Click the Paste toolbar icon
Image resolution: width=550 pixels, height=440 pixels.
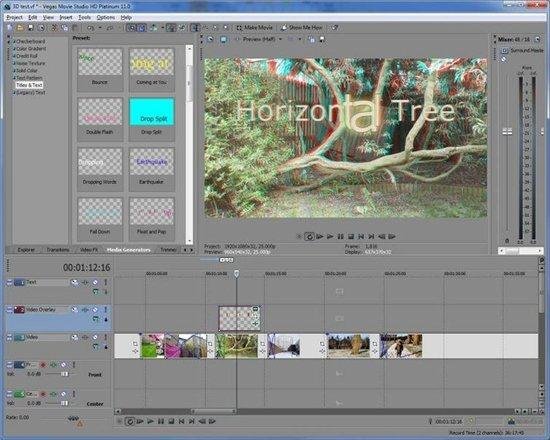[75, 28]
